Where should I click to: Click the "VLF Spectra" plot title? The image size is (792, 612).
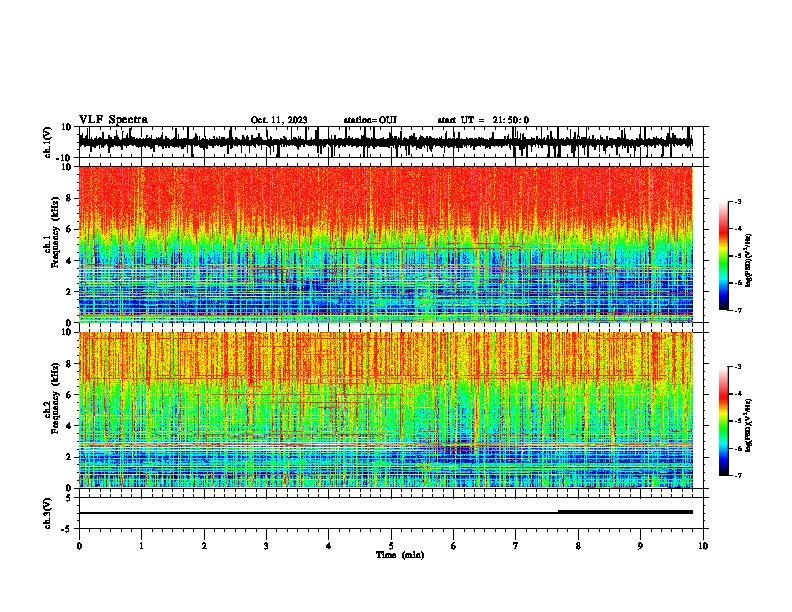pyautogui.click(x=113, y=120)
